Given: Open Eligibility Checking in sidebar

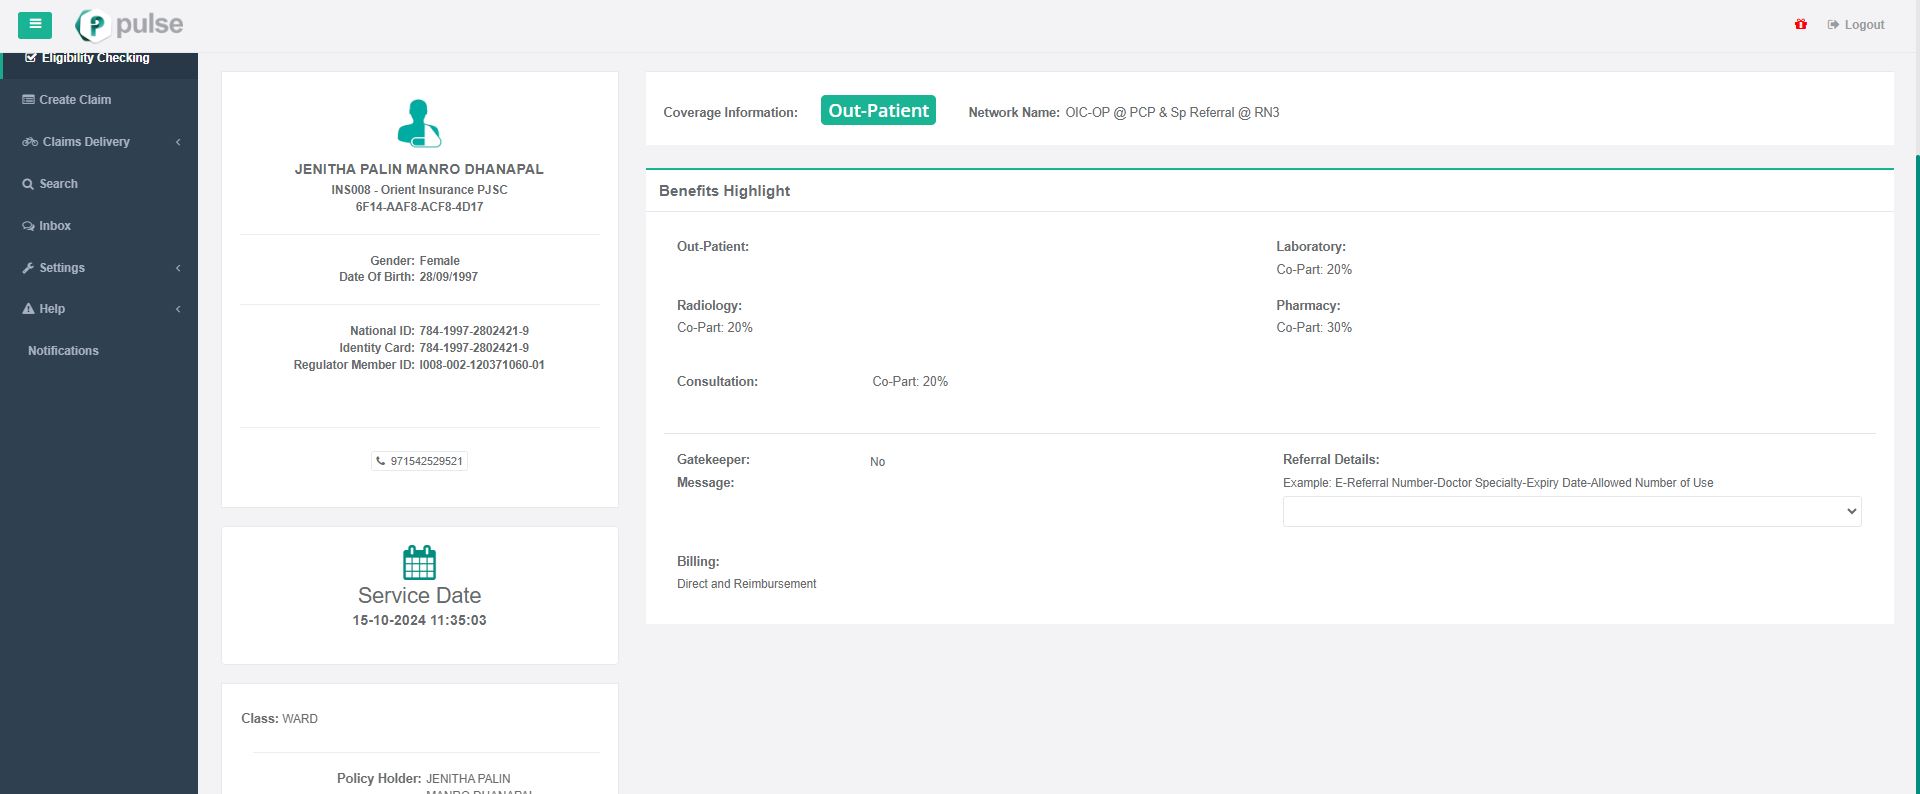Looking at the screenshot, I should [x=95, y=58].
